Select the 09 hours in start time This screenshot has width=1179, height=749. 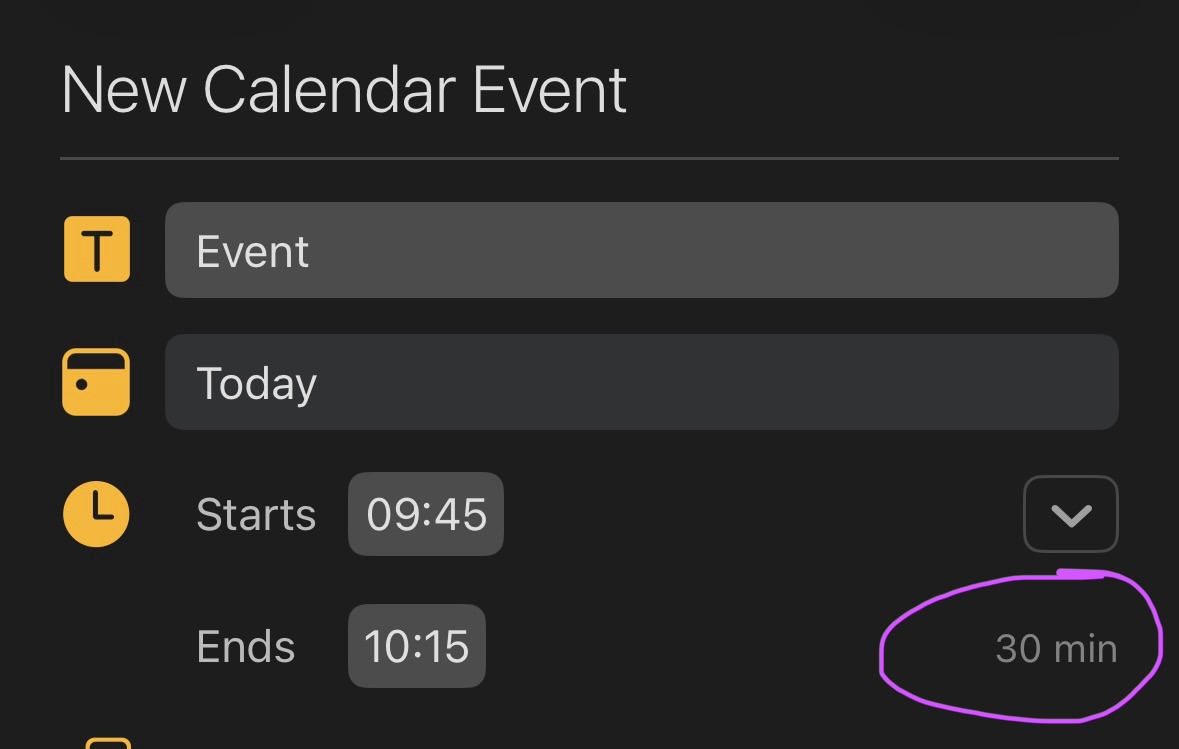click(x=389, y=515)
